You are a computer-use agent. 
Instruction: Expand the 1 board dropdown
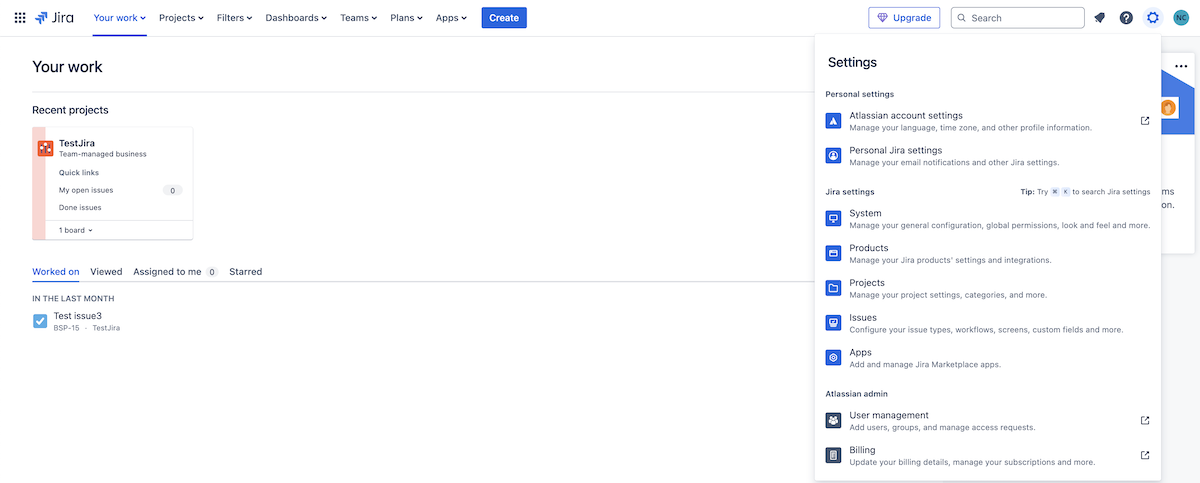[x=76, y=230]
